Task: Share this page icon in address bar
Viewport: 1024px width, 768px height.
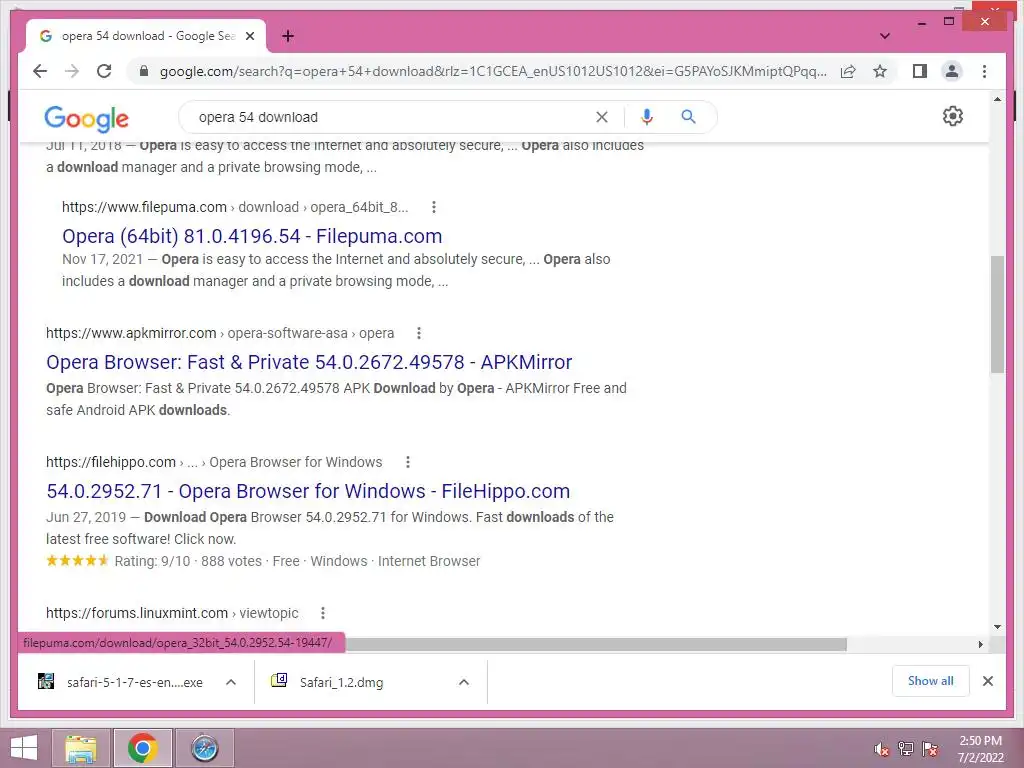Action: pos(848,71)
